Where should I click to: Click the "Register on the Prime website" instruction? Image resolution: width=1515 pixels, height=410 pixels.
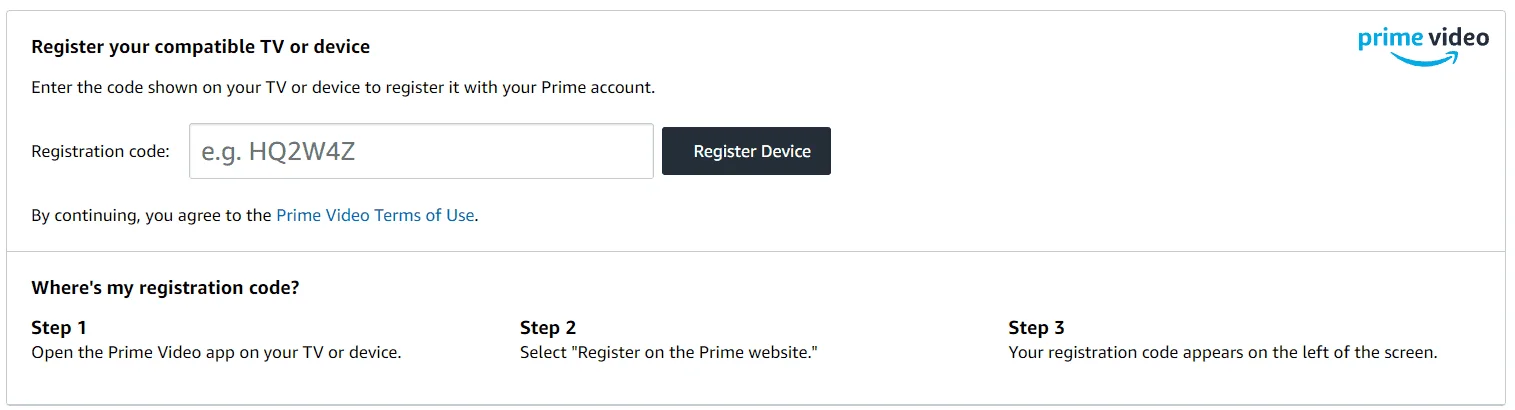click(x=669, y=353)
